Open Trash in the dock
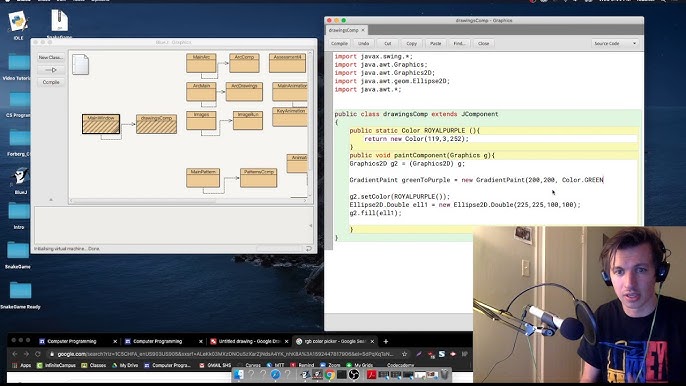This screenshot has width=686, height=386. click(444, 375)
